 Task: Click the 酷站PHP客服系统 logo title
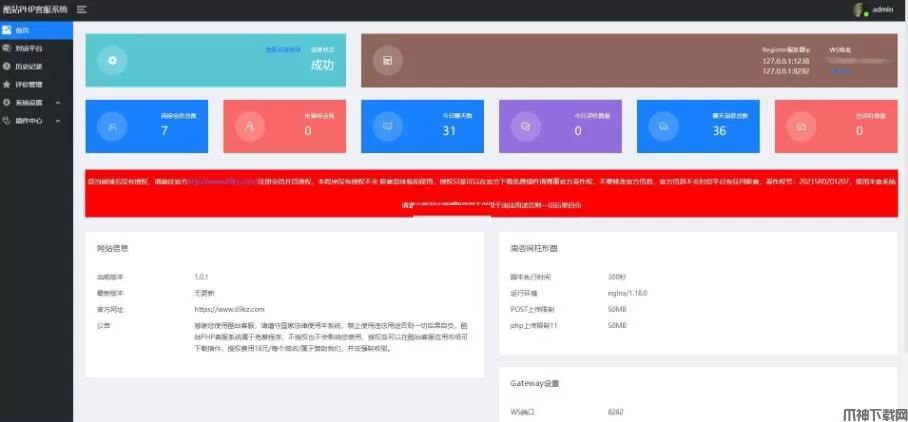[x=35, y=9]
